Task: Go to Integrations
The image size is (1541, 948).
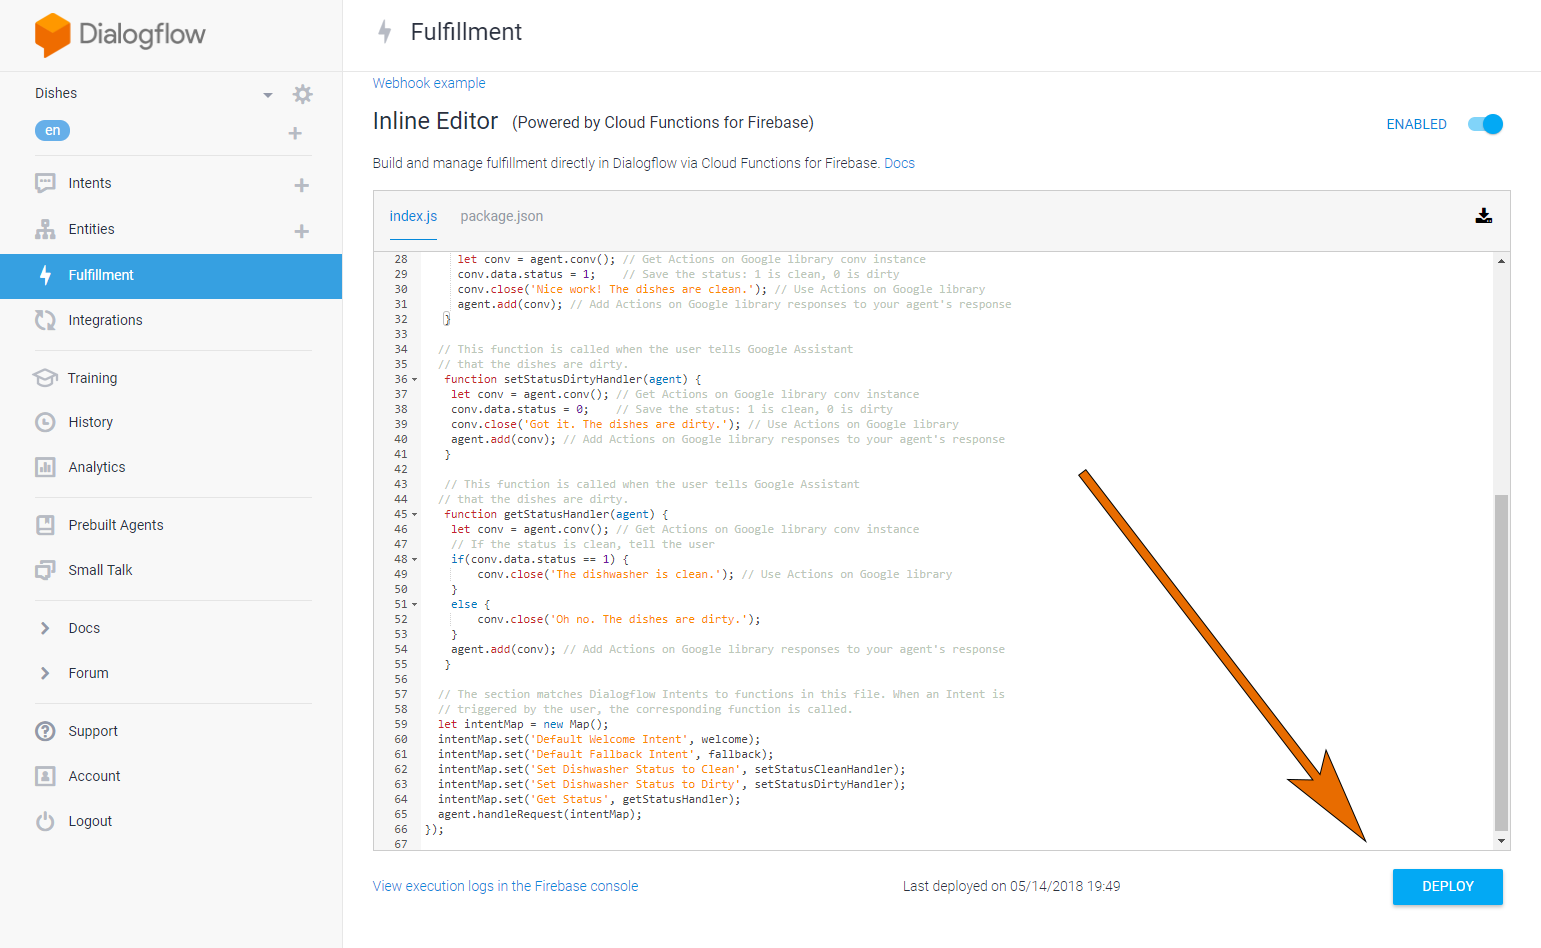Action: 103,320
